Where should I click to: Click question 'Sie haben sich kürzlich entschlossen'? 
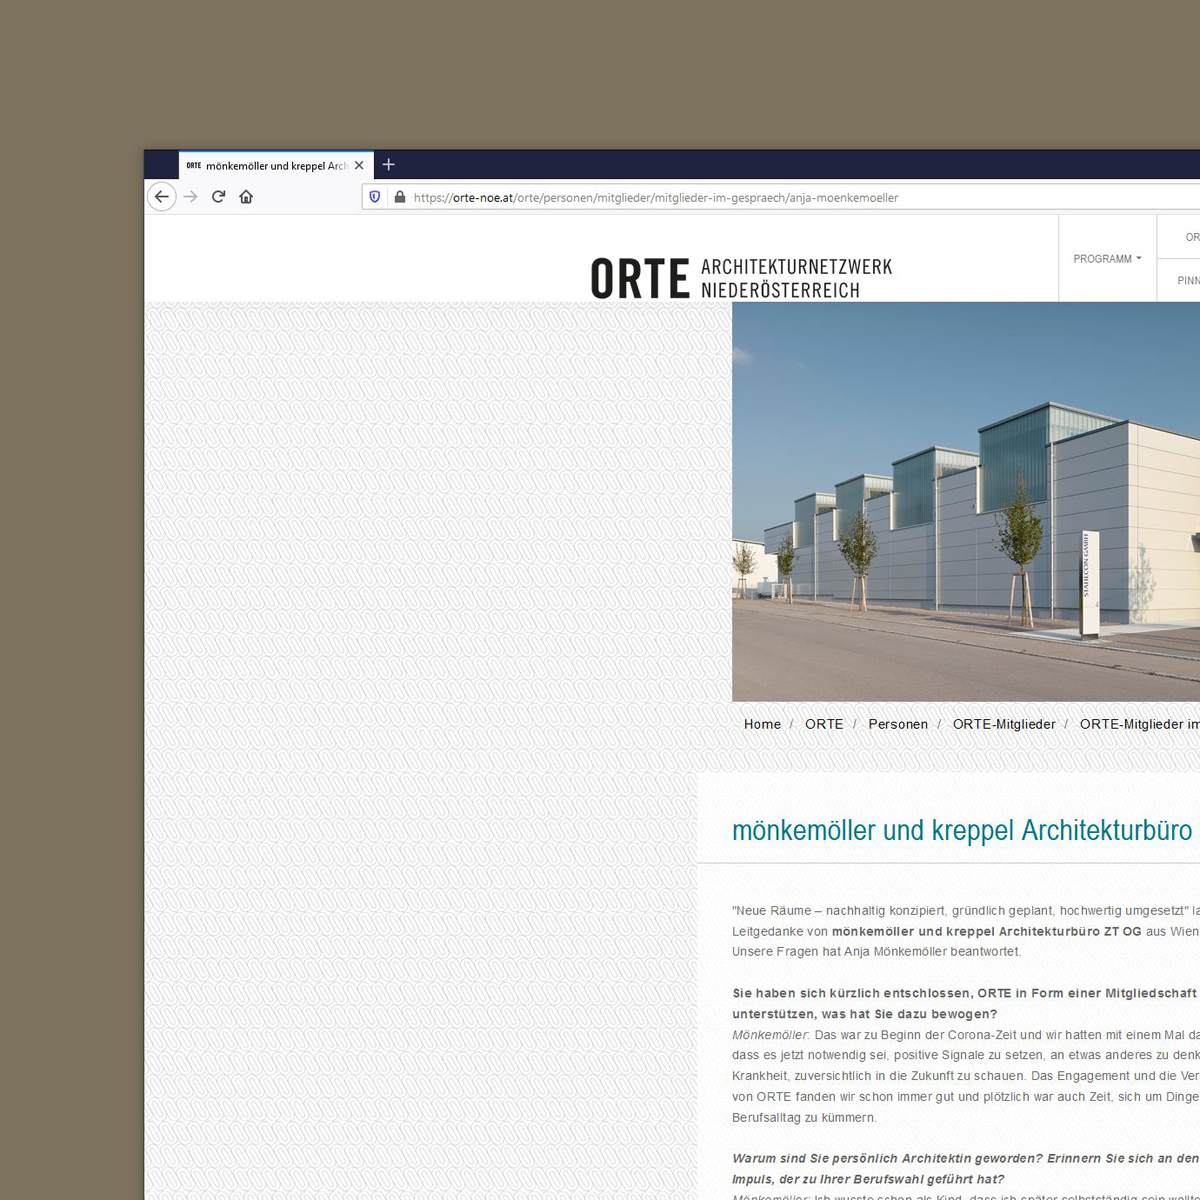(x=965, y=1003)
